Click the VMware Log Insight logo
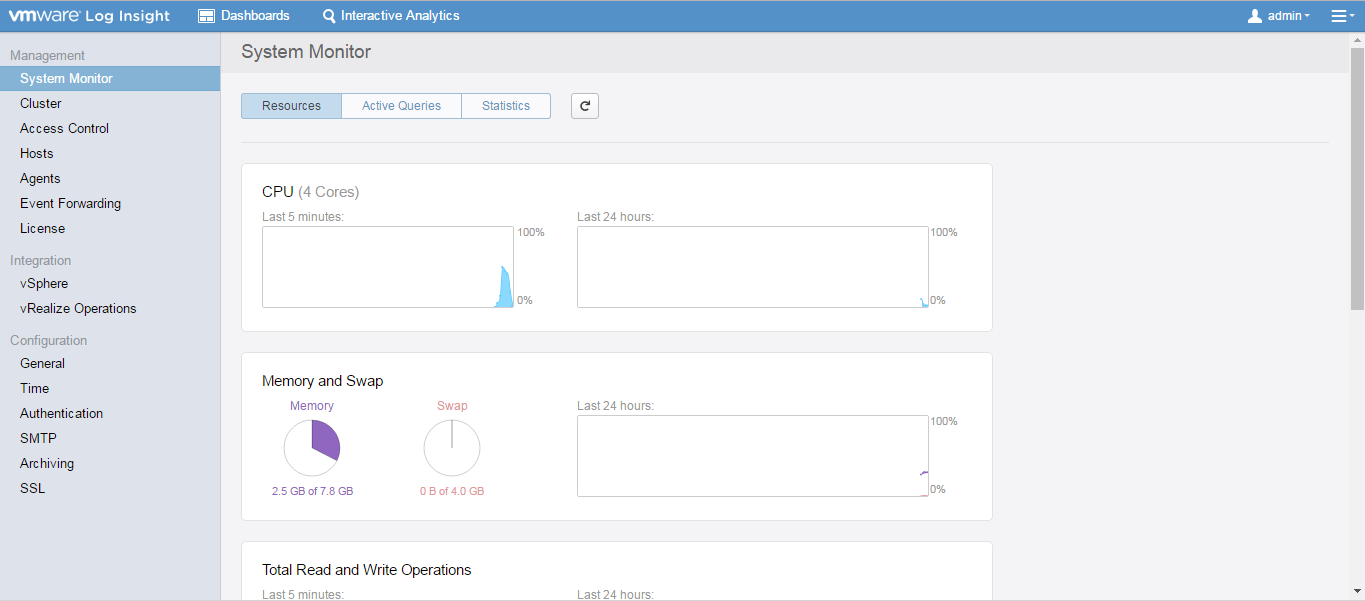Image resolution: width=1365 pixels, height=601 pixels. (x=89, y=15)
